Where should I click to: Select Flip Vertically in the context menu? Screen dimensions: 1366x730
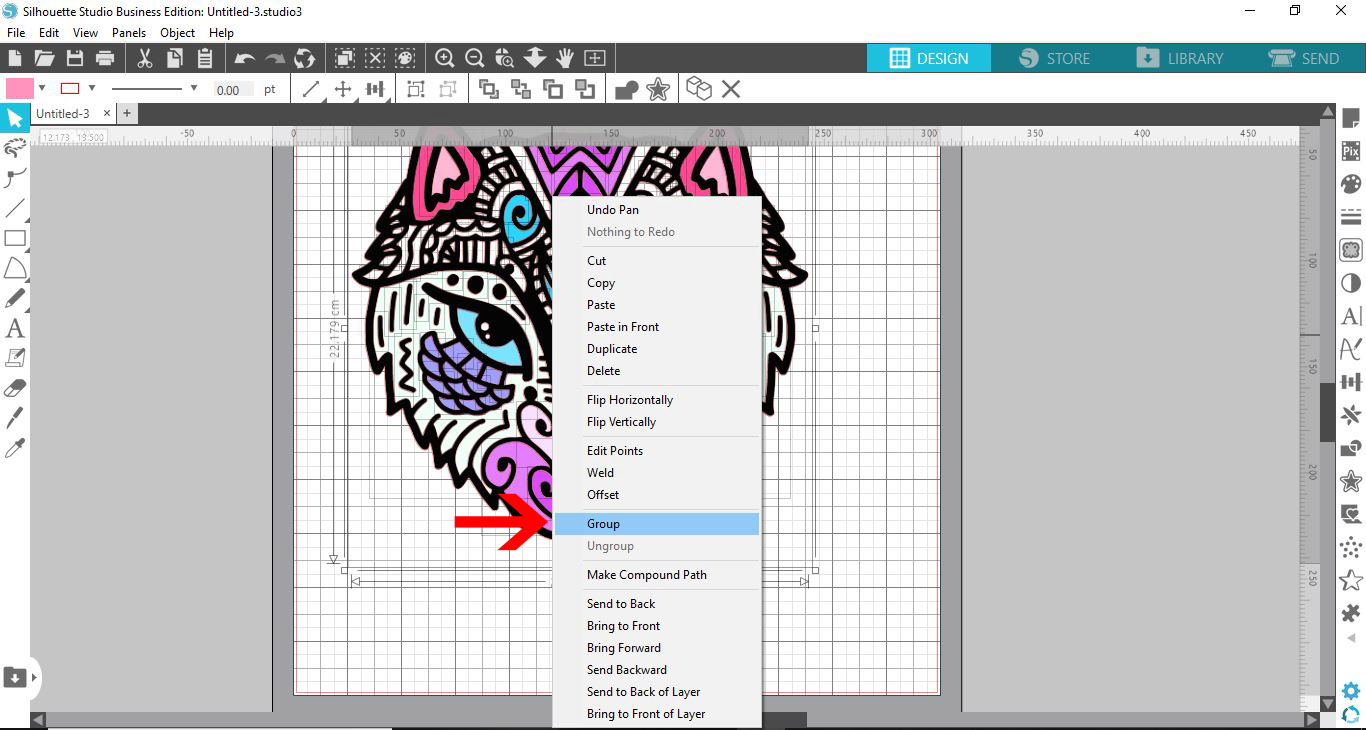(657, 422)
